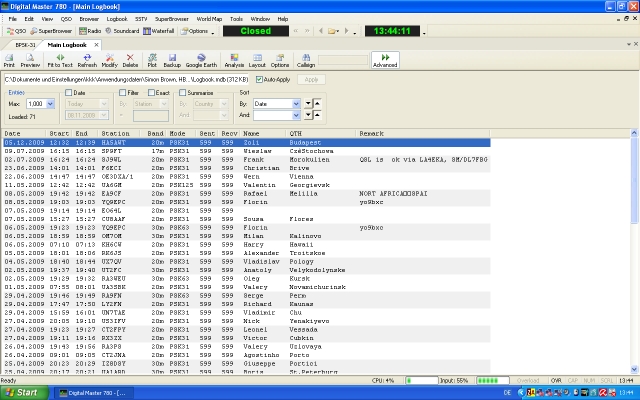Click the Print toolbar icon
Screen dimensions: 640x400
point(9,60)
